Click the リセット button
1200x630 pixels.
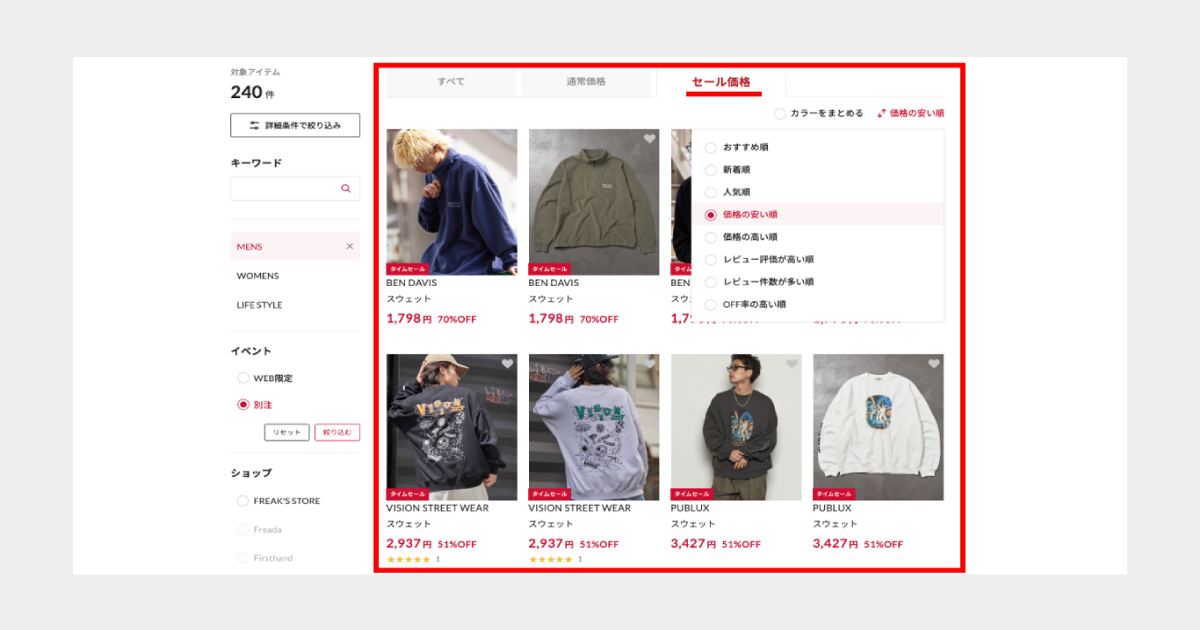(x=287, y=432)
